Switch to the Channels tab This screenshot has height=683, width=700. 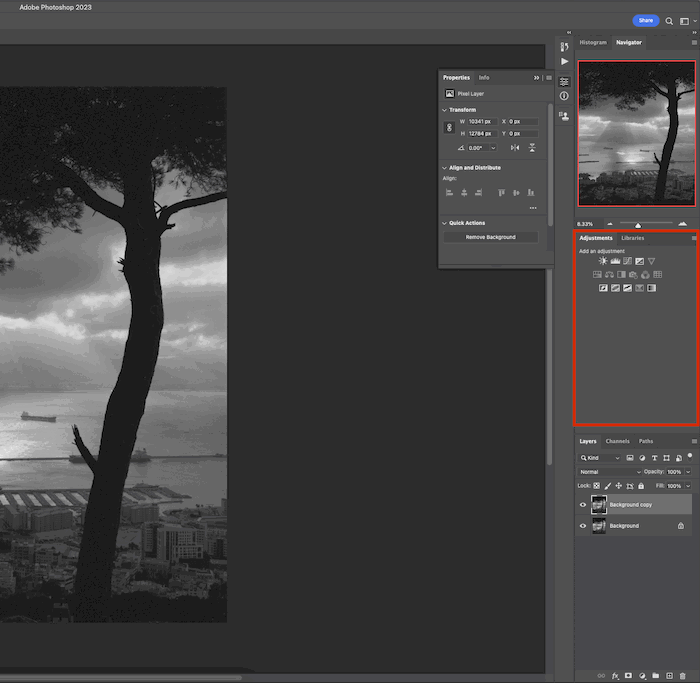(x=617, y=441)
